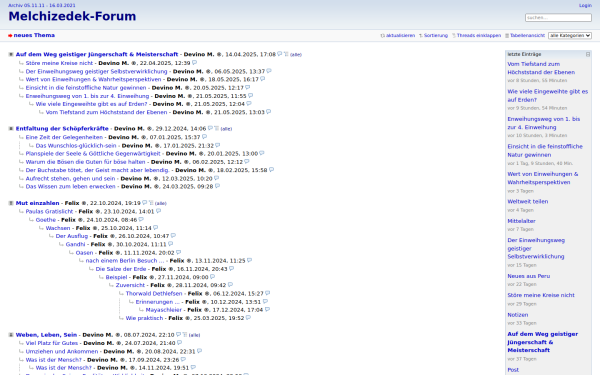The image size is (600, 375).
Task: Click 'neues Thema' to start a topic
Action: pos(34,35)
